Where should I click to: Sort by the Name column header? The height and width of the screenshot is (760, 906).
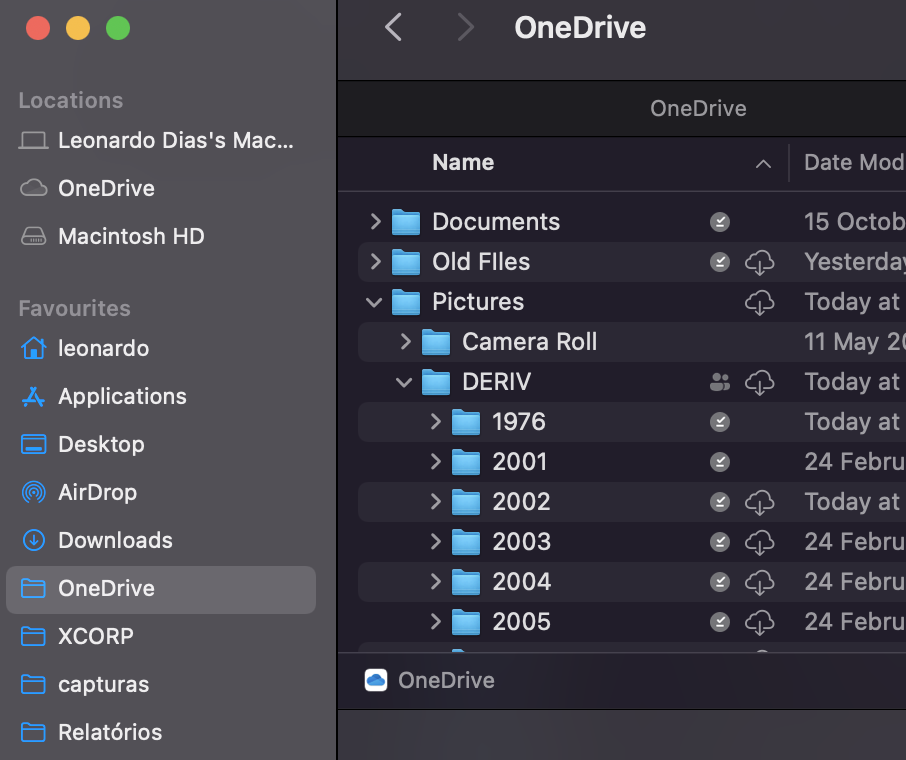pyautogui.click(x=463, y=163)
